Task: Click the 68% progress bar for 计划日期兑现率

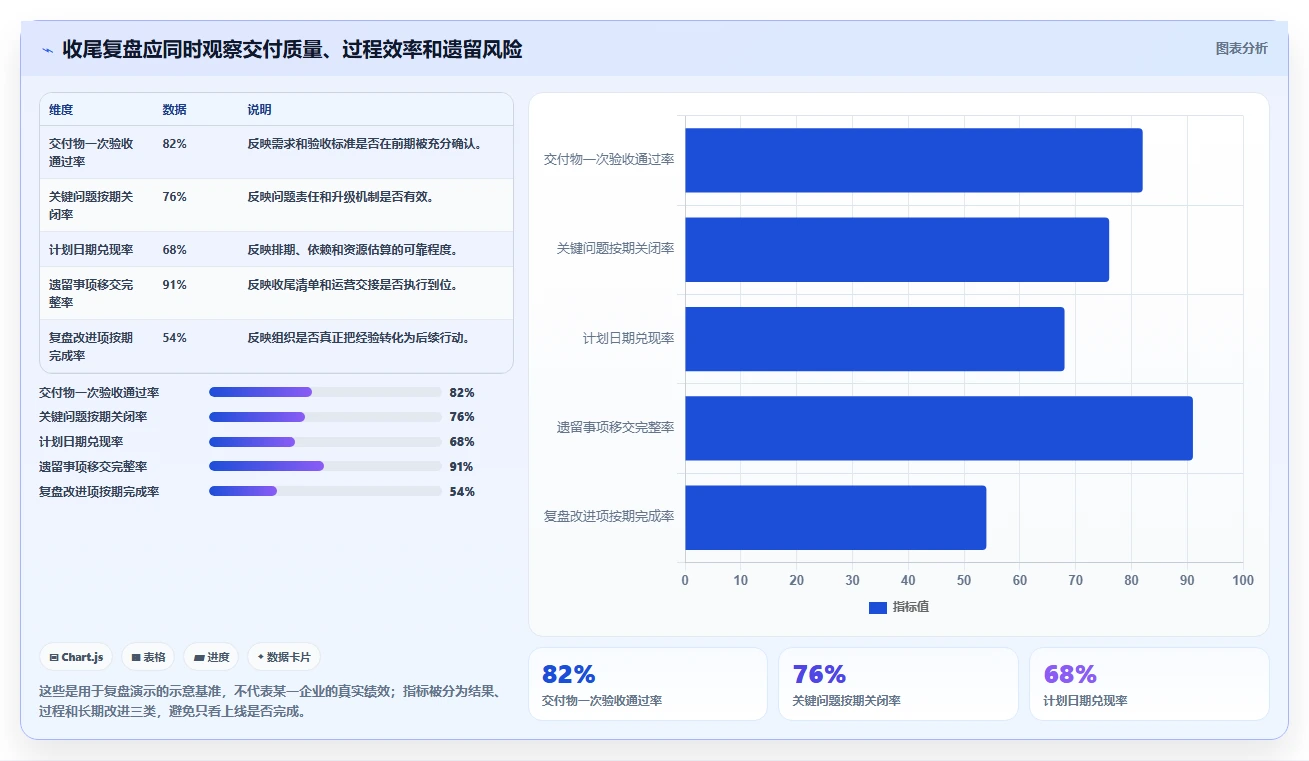Action: 325,442
